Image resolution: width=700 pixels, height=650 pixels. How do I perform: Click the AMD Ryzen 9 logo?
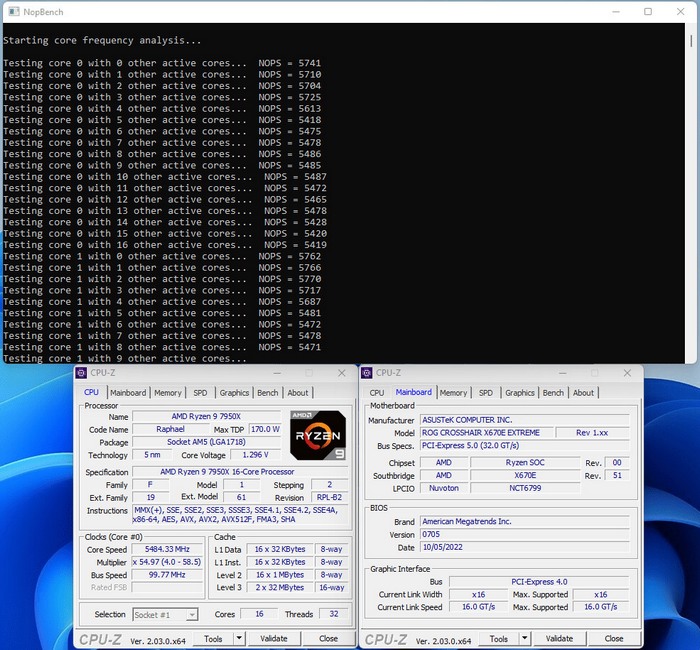coord(317,433)
